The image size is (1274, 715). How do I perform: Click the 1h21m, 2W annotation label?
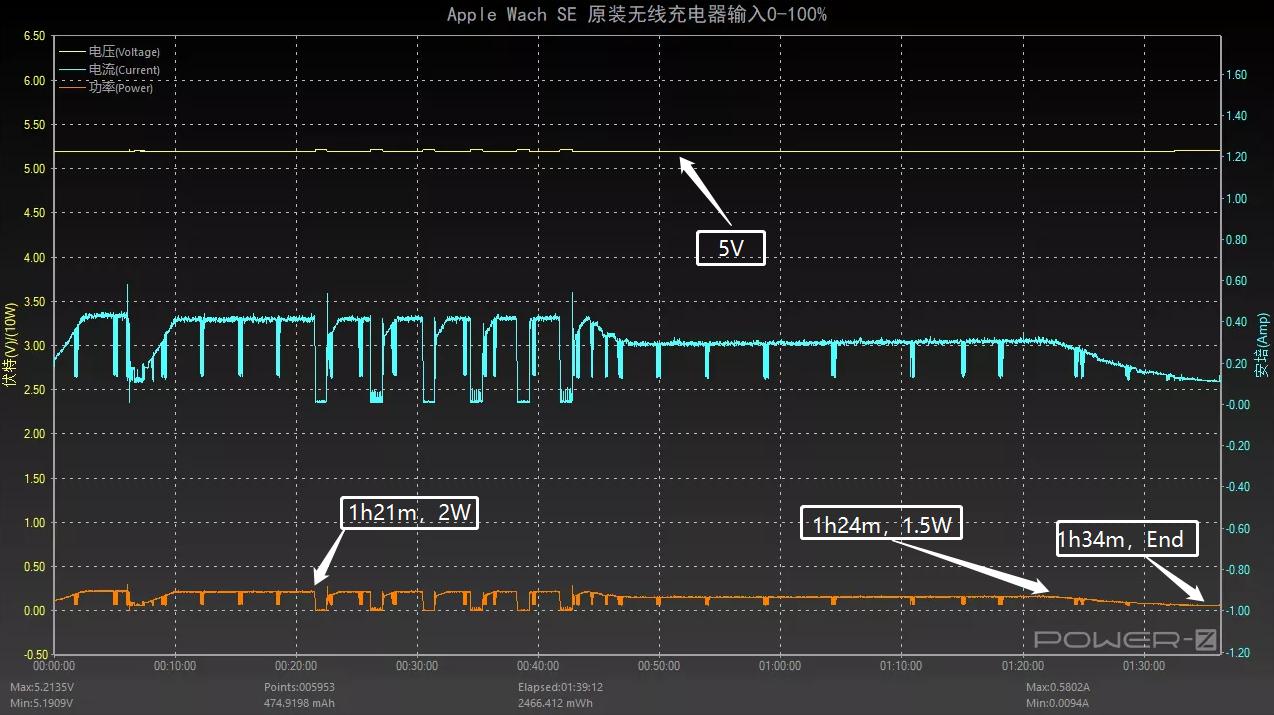click(408, 512)
